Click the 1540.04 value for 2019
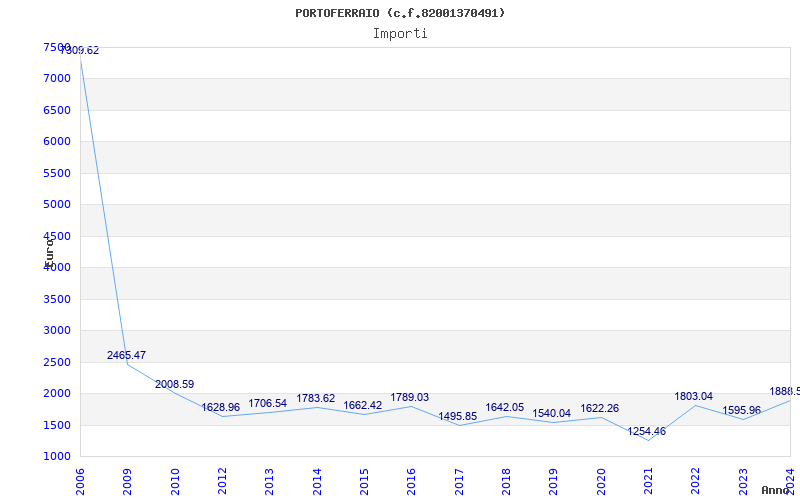Viewport: 800px width, 500px height. [x=552, y=413]
